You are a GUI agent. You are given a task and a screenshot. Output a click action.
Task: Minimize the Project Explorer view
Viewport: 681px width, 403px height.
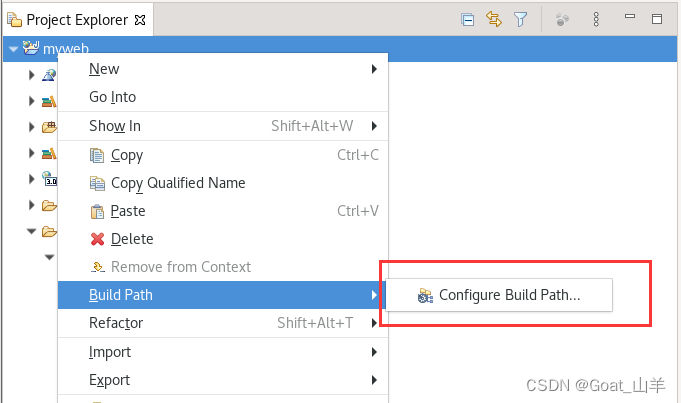click(630, 17)
